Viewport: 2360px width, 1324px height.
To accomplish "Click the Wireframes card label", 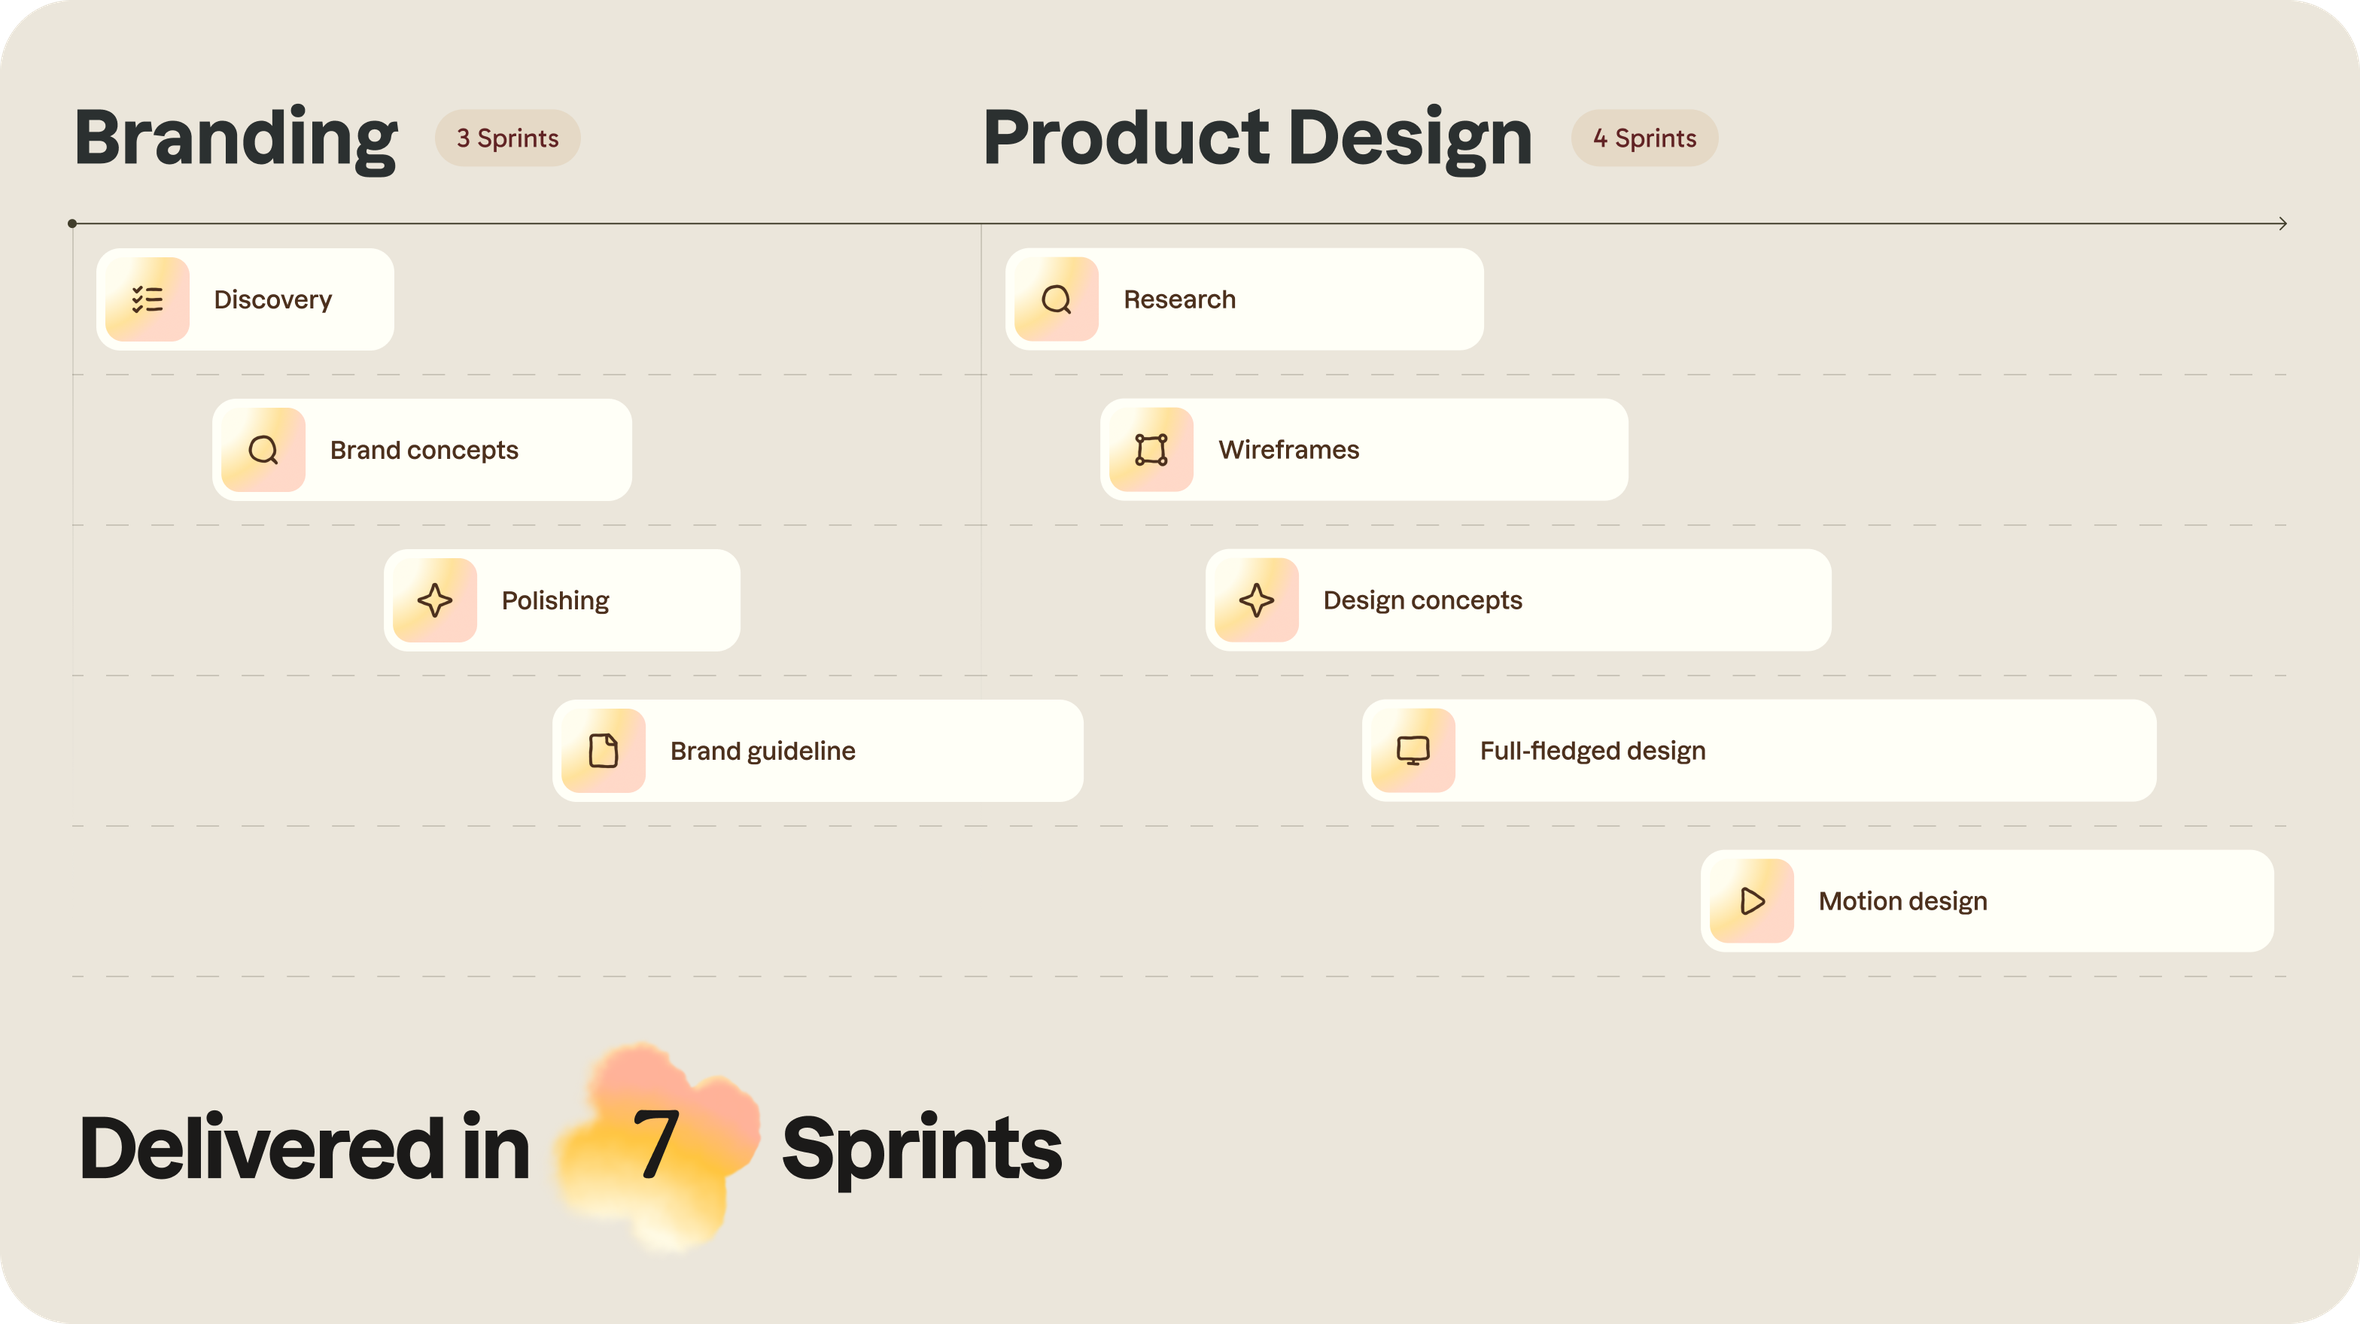I will (1288, 450).
